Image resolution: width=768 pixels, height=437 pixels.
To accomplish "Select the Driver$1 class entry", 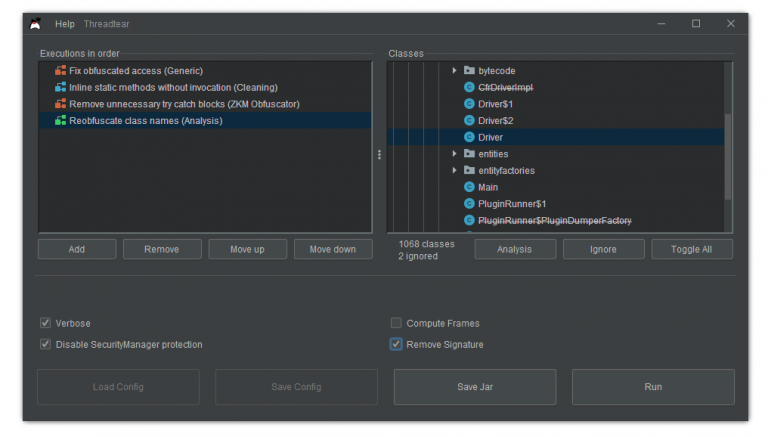I will pyautogui.click(x=495, y=104).
